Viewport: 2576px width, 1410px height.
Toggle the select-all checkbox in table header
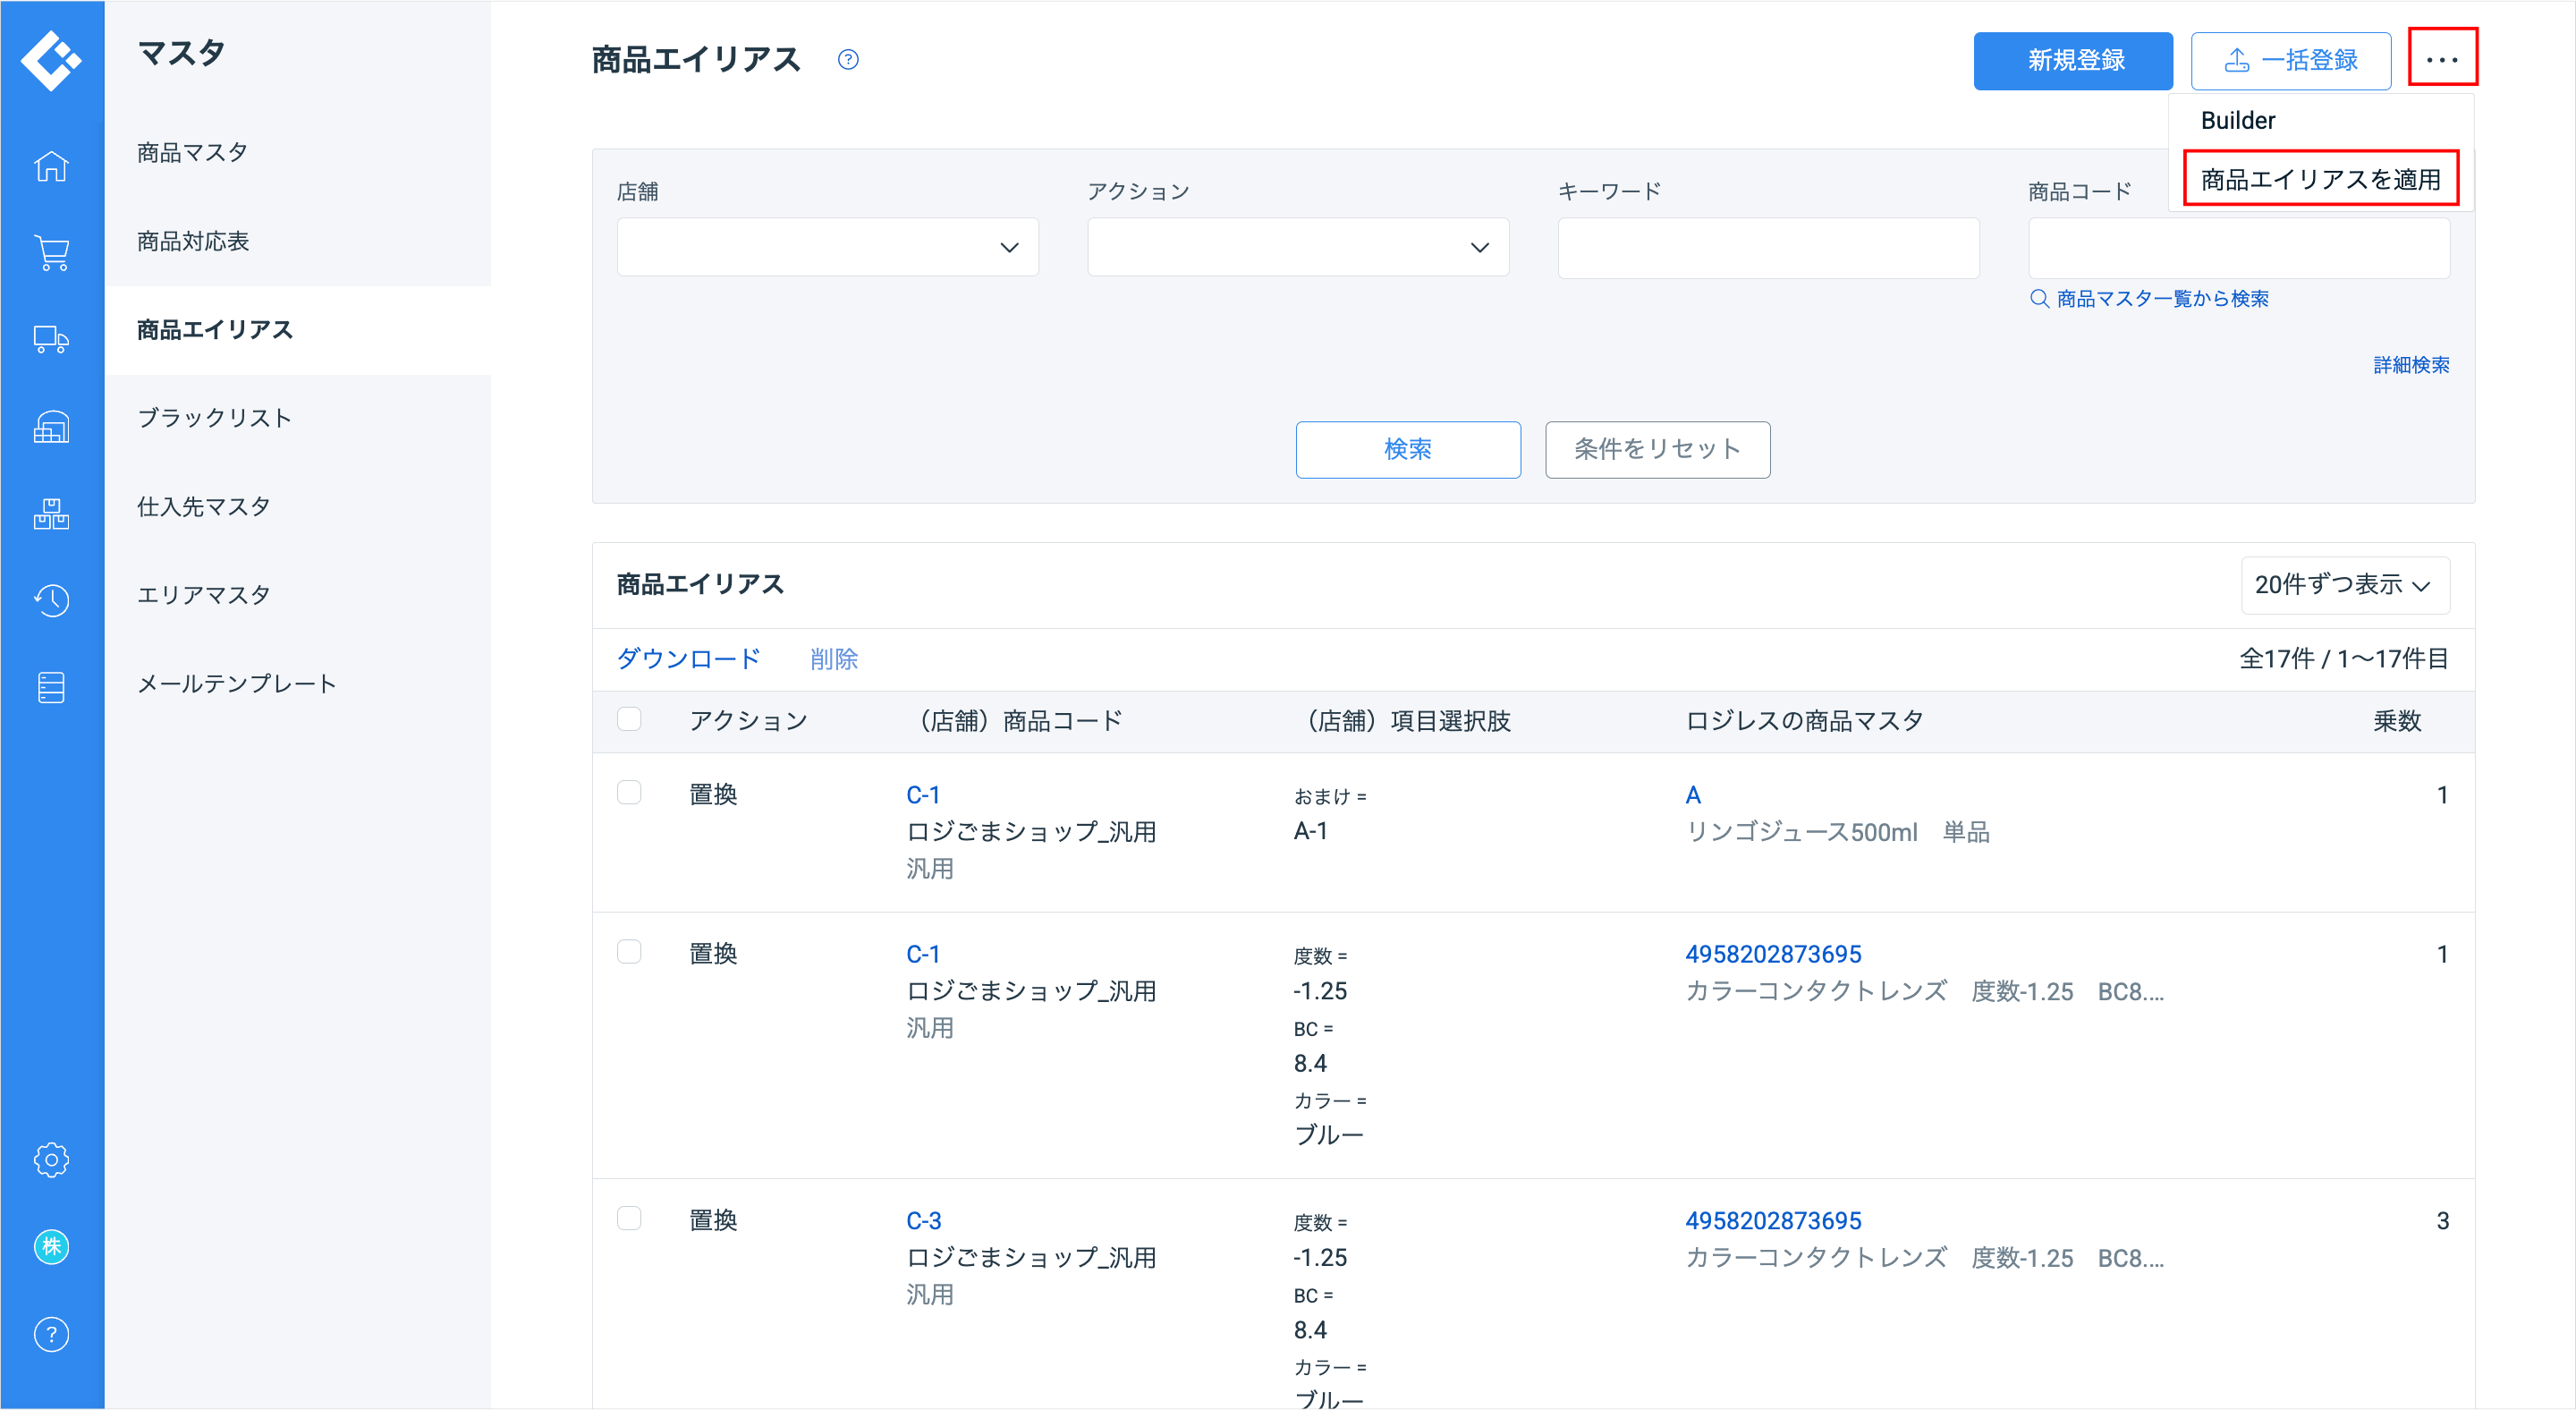click(629, 719)
